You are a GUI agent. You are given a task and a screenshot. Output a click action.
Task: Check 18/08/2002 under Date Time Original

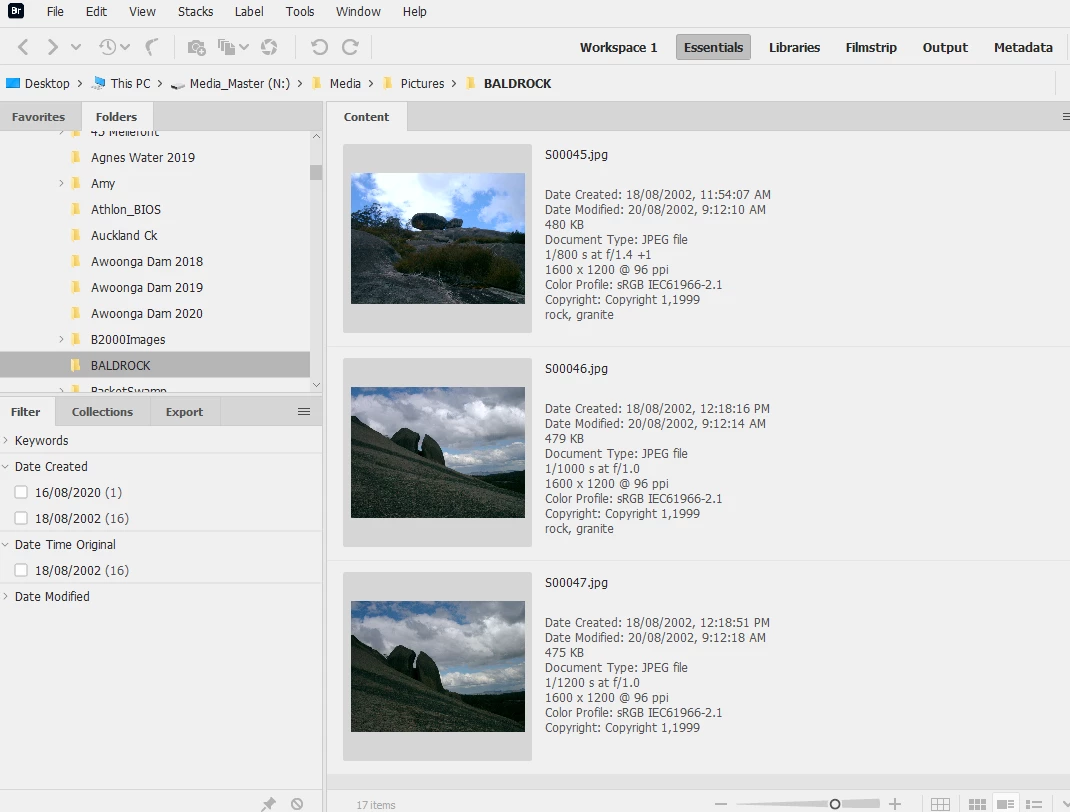(21, 570)
